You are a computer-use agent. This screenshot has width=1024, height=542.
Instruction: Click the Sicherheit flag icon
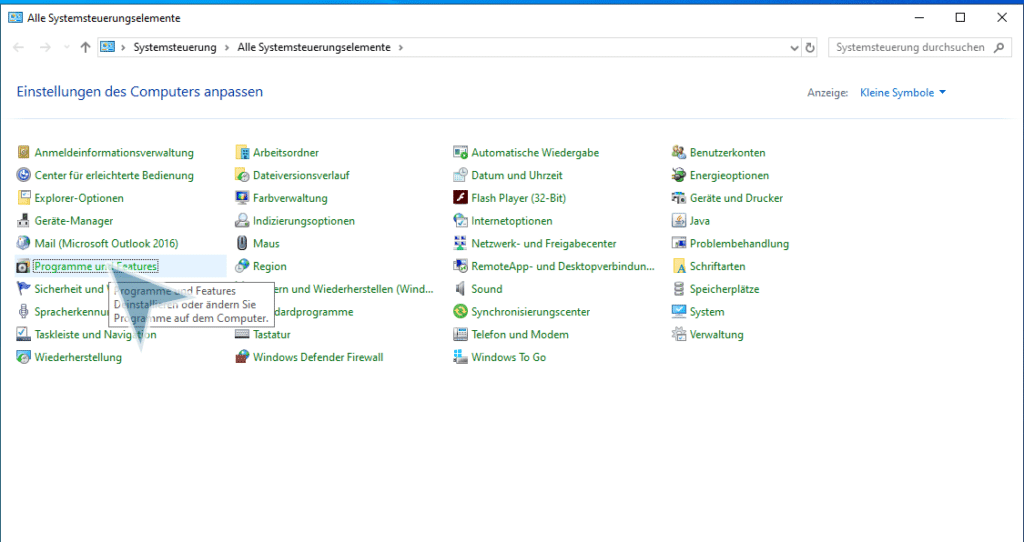pos(24,289)
